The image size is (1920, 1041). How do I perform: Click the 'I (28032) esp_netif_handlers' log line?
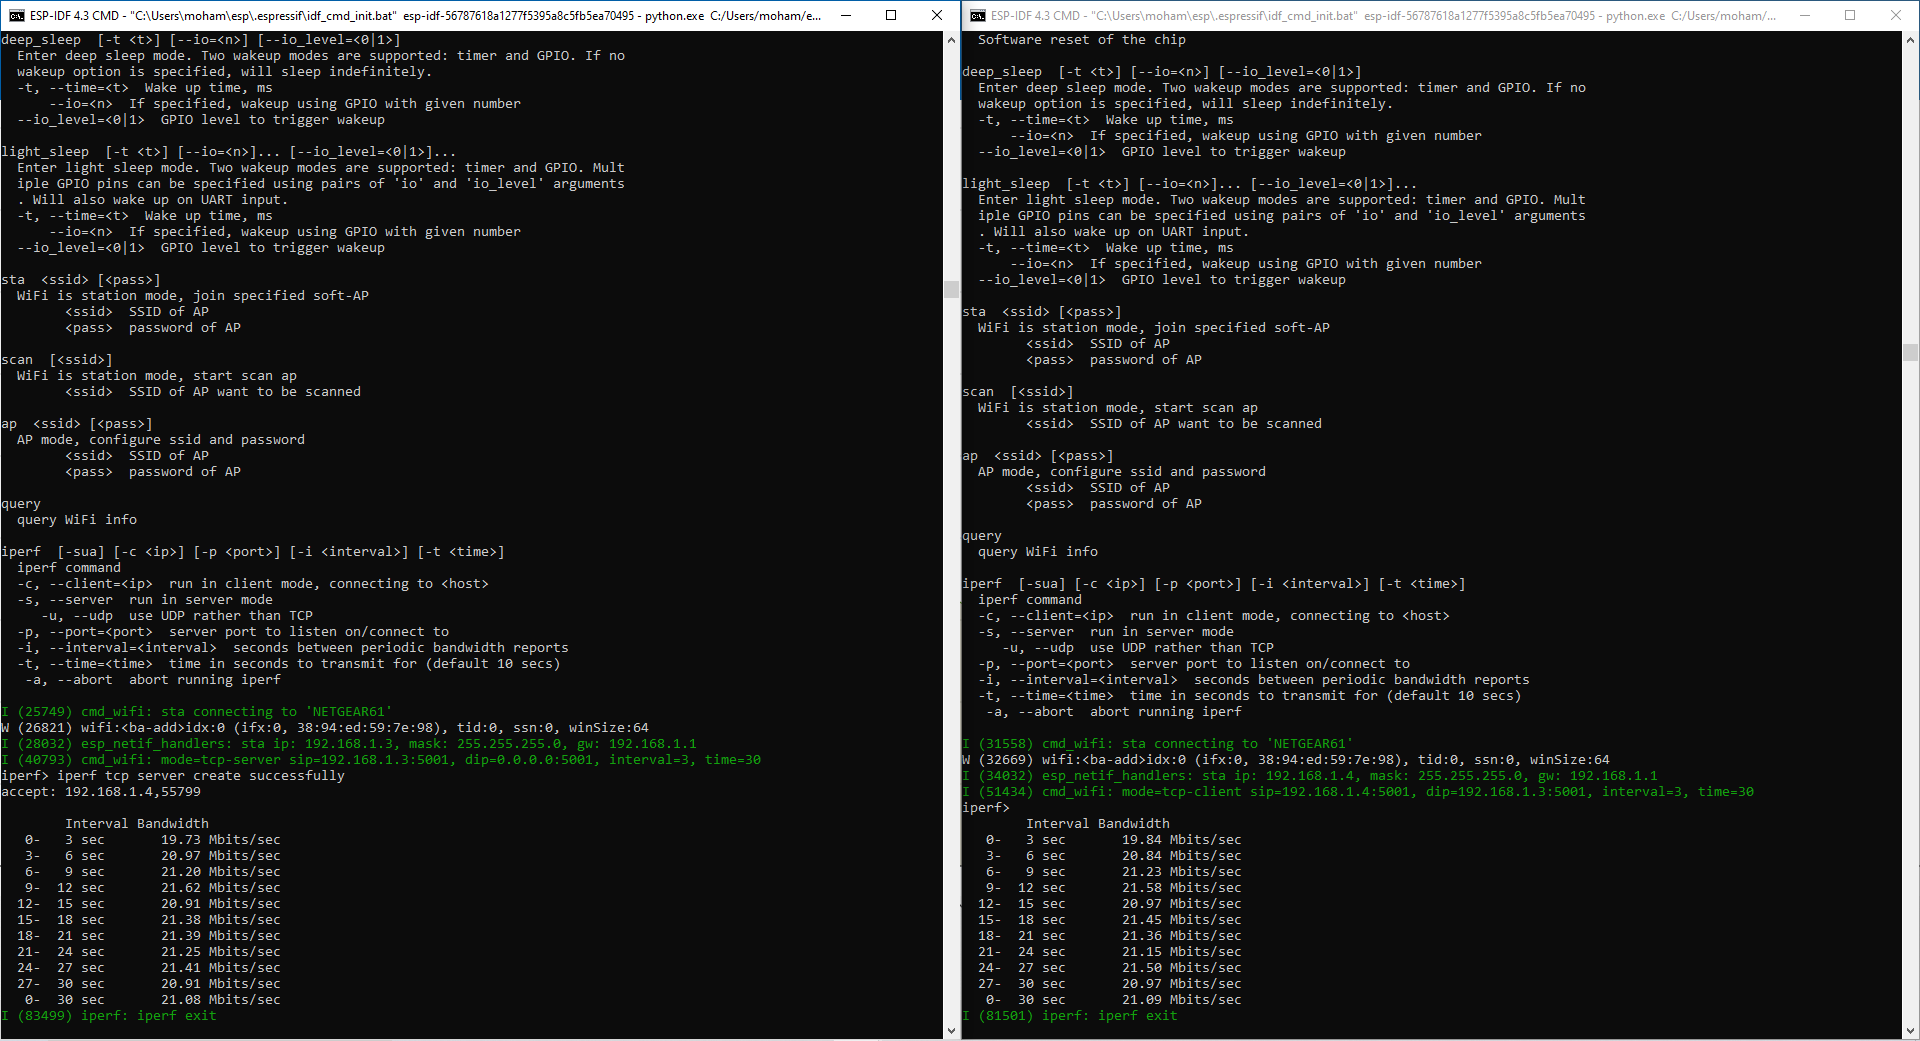pos(349,744)
